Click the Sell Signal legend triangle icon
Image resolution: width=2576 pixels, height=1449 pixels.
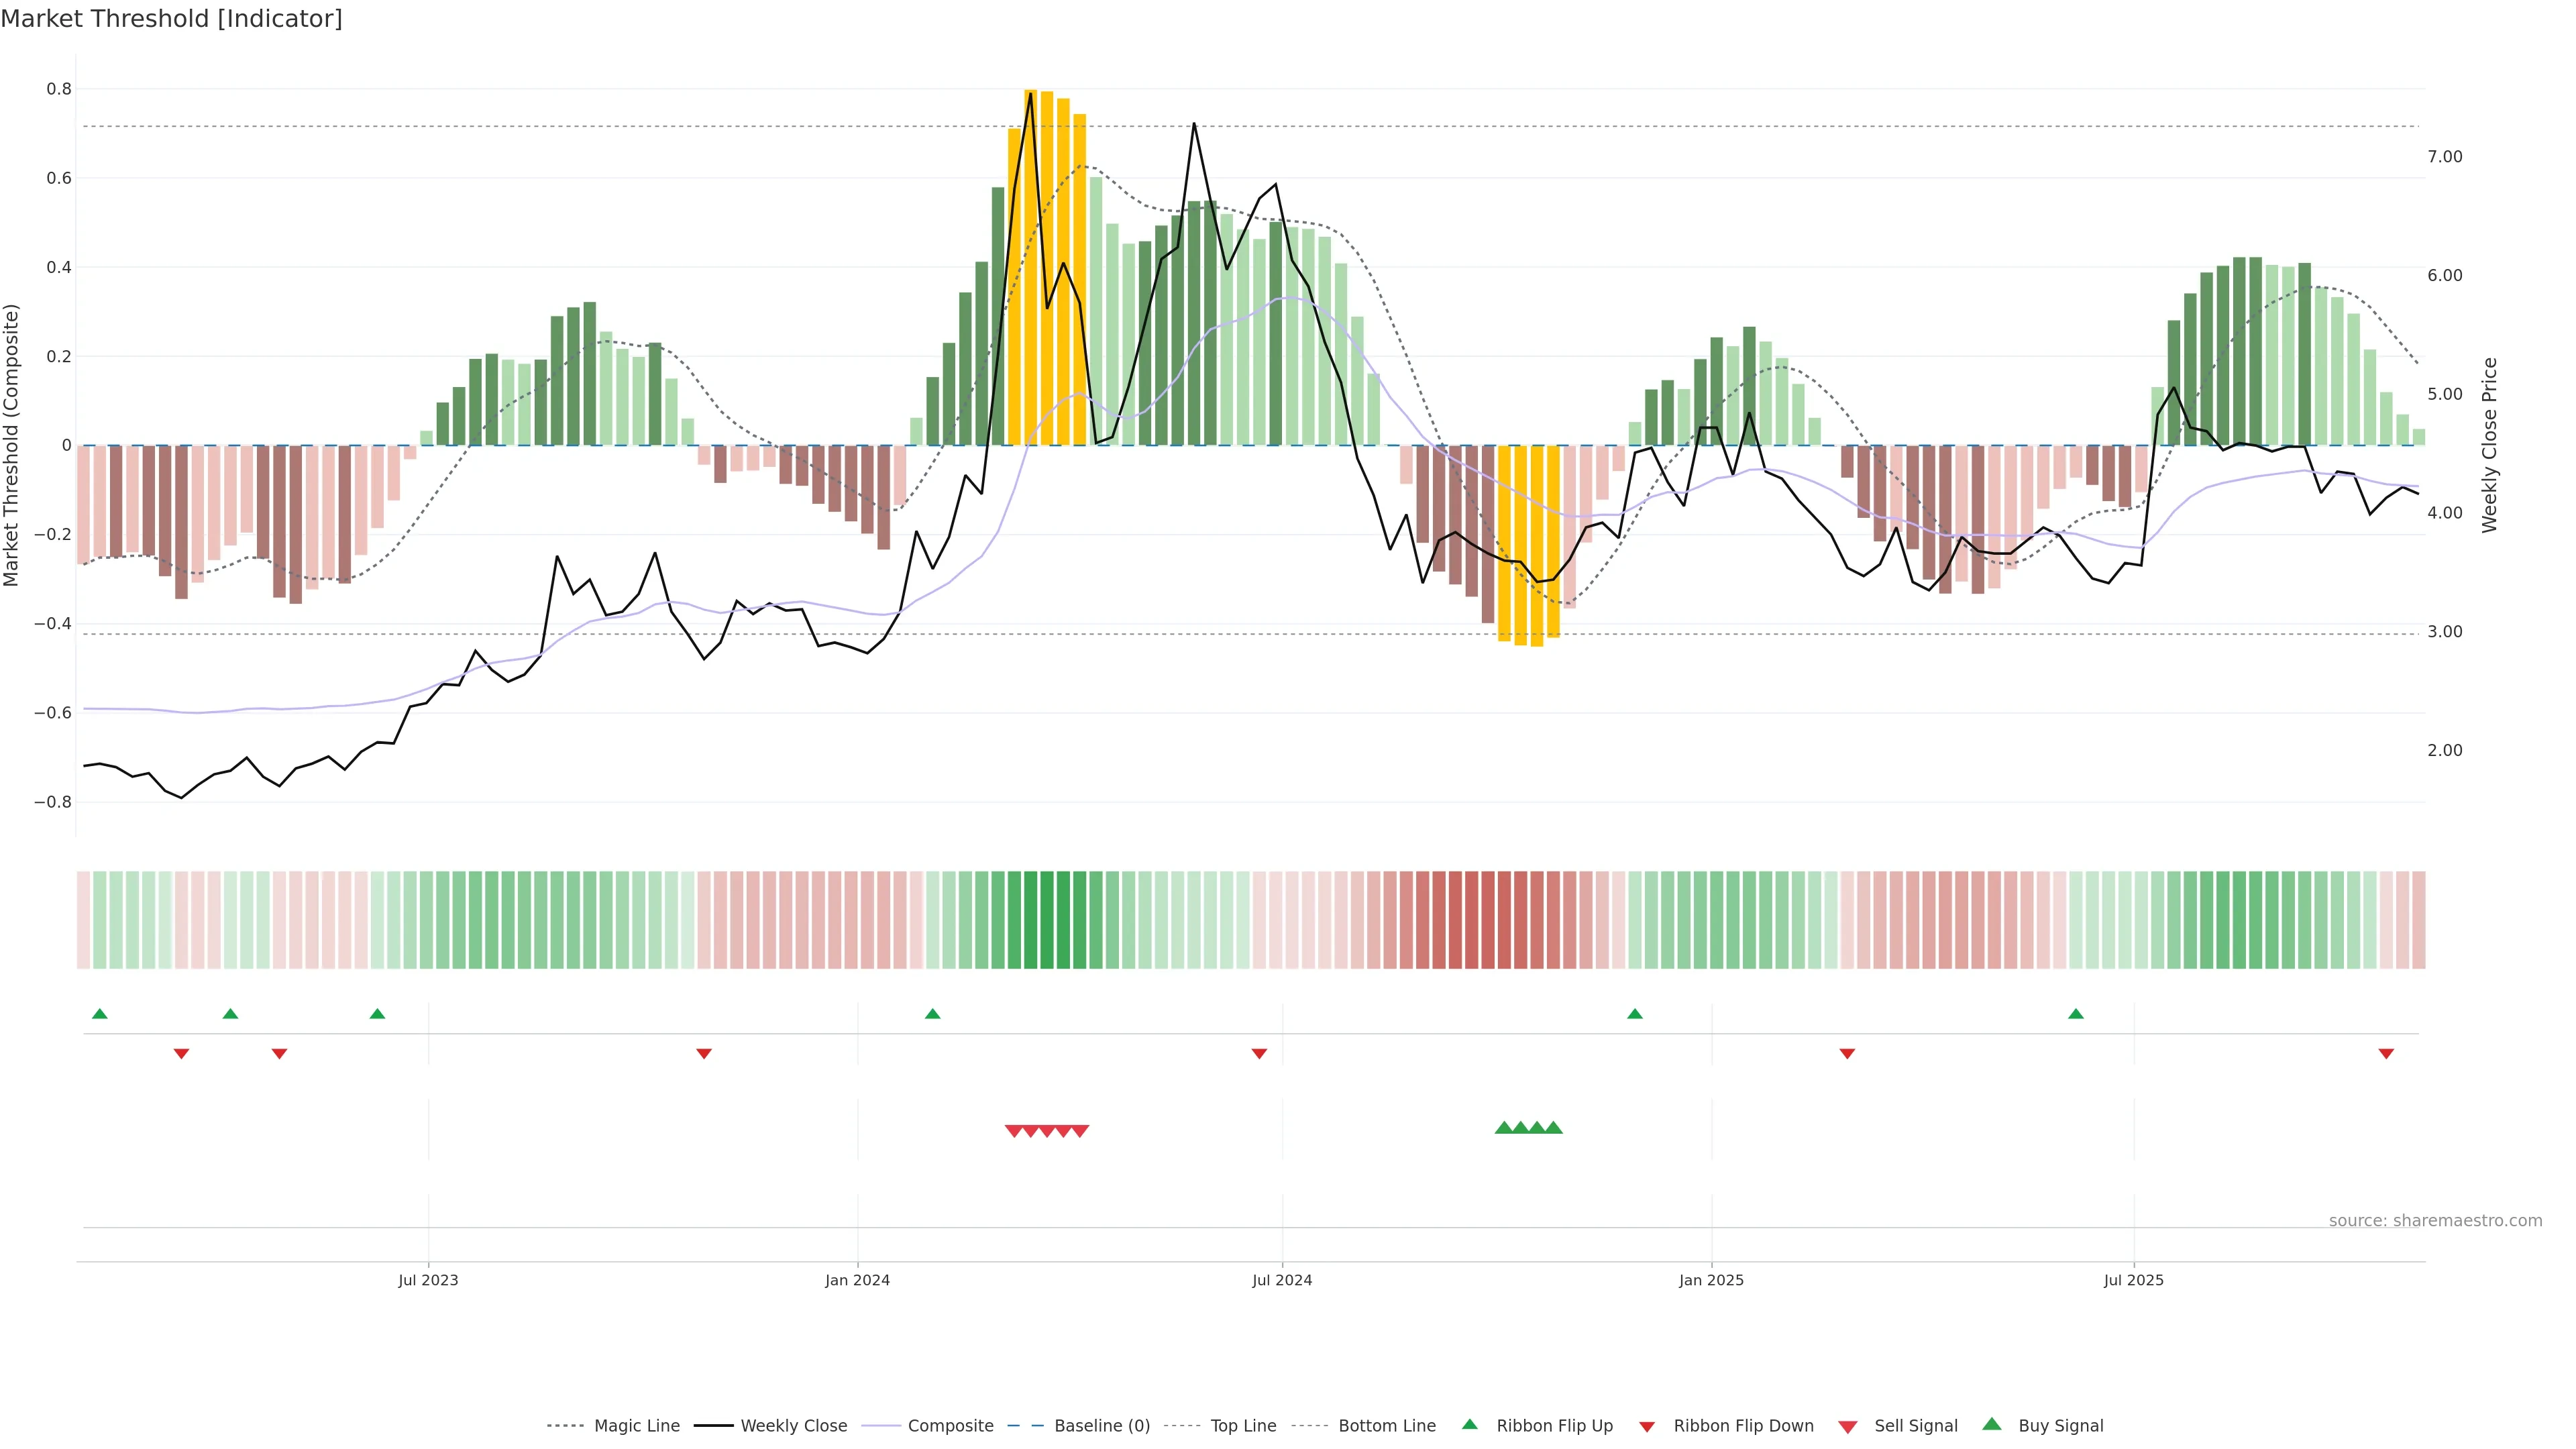click(1847, 1427)
